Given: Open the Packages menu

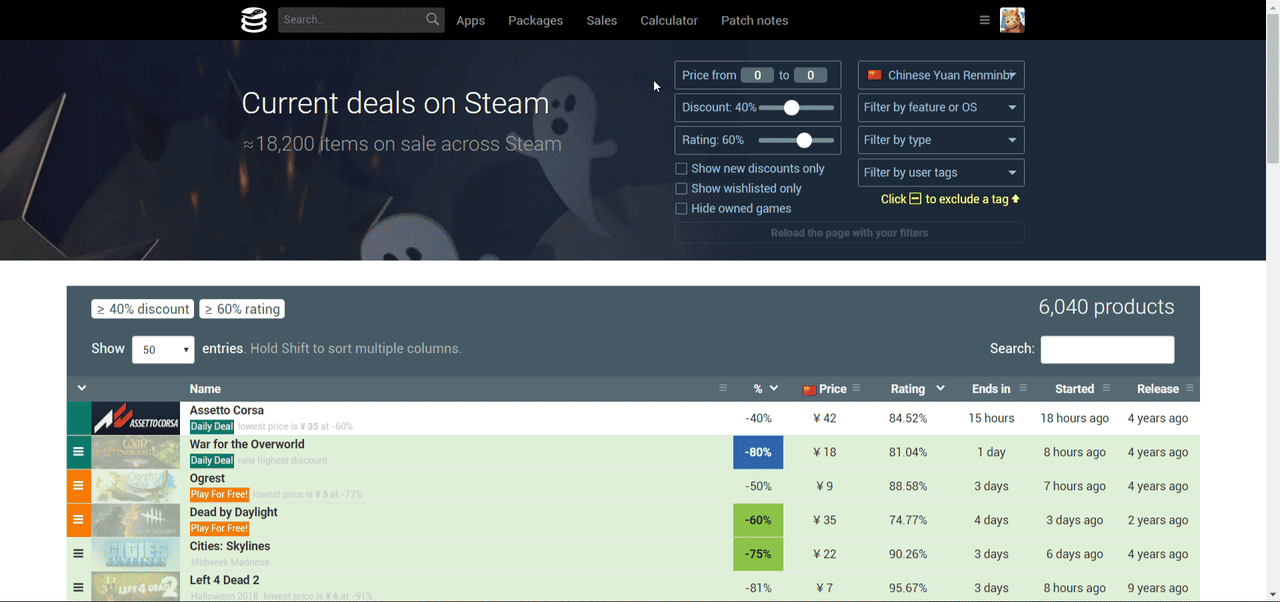Looking at the screenshot, I should click(x=535, y=20).
